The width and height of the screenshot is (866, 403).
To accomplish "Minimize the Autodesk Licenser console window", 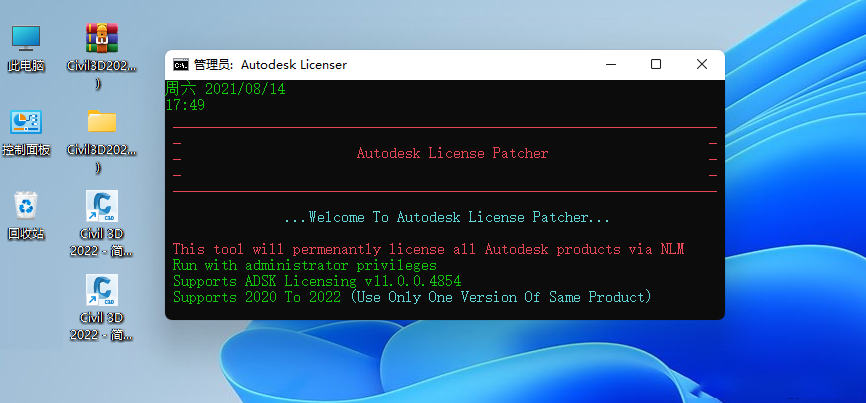I will click(x=610, y=64).
